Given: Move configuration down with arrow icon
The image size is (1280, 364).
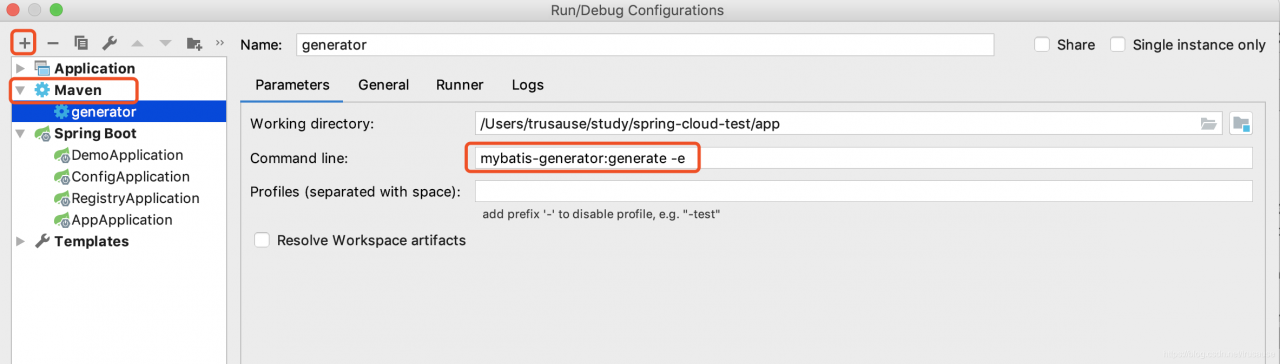Looking at the screenshot, I should (166, 44).
